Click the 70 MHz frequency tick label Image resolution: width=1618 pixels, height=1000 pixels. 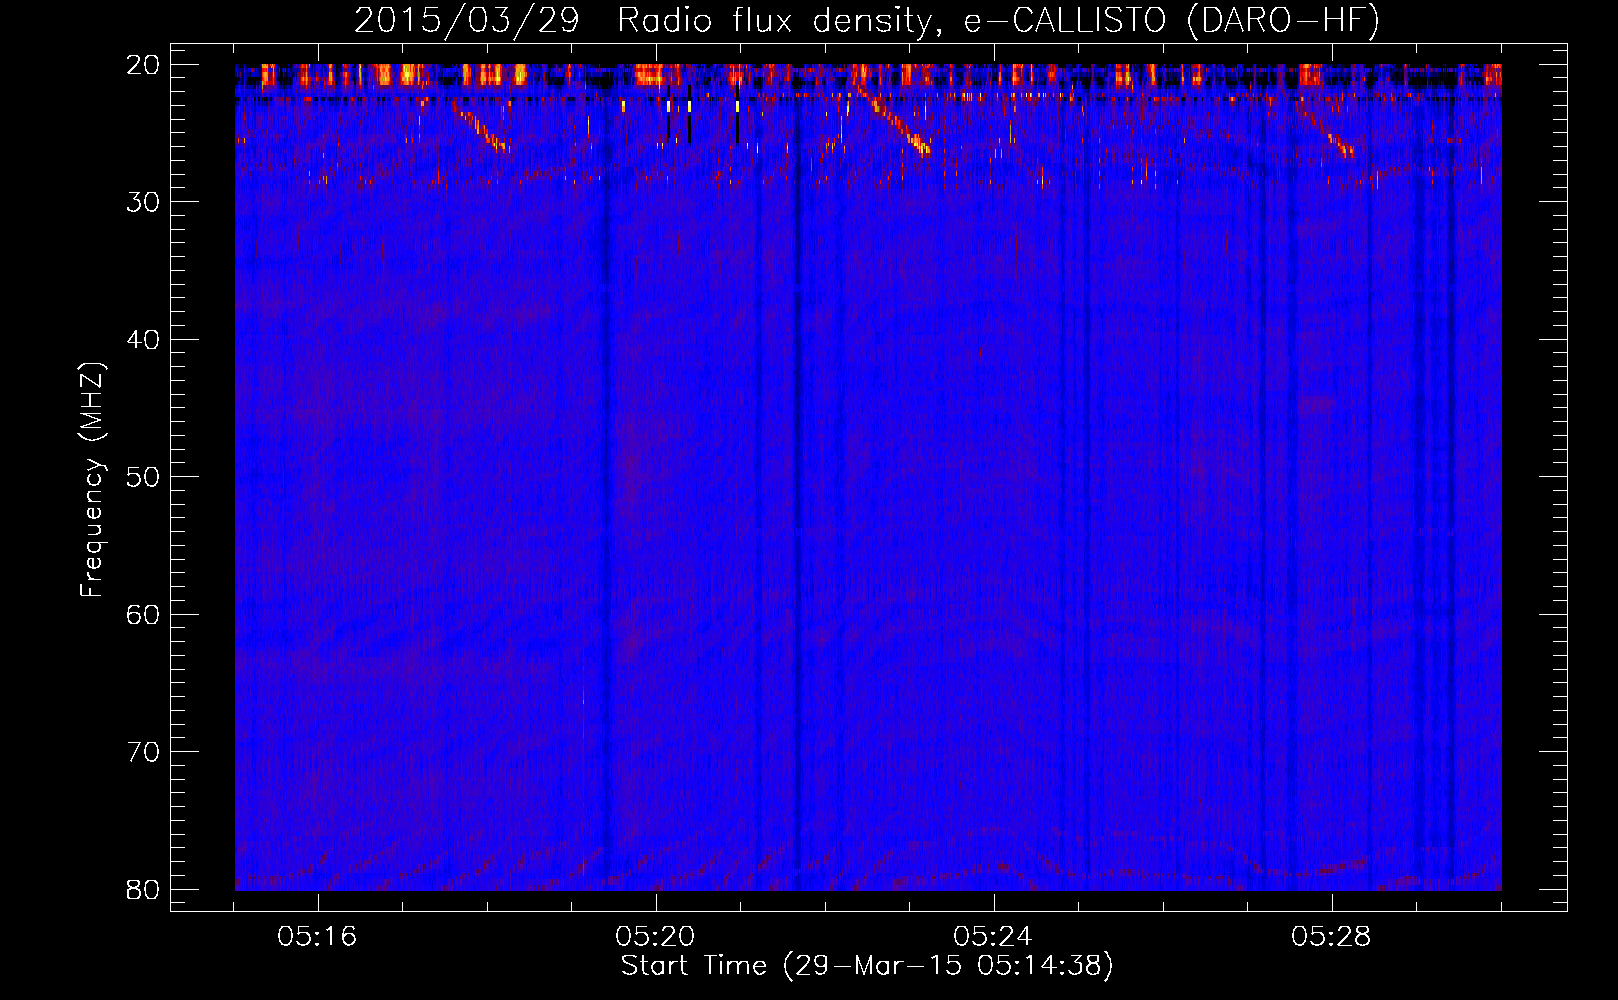(x=143, y=752)
